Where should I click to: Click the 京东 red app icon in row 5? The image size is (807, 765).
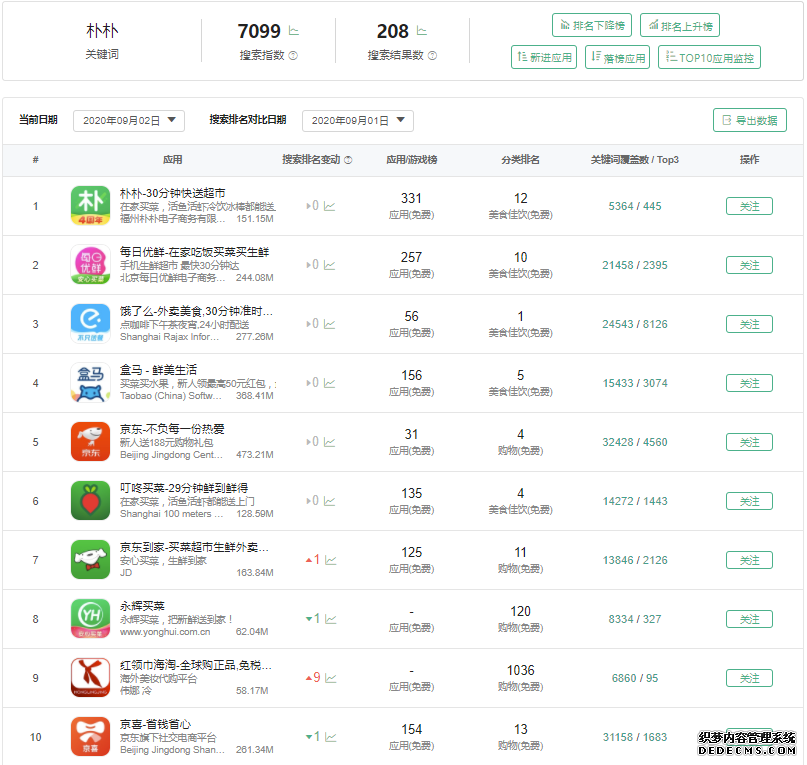(90, 442)
